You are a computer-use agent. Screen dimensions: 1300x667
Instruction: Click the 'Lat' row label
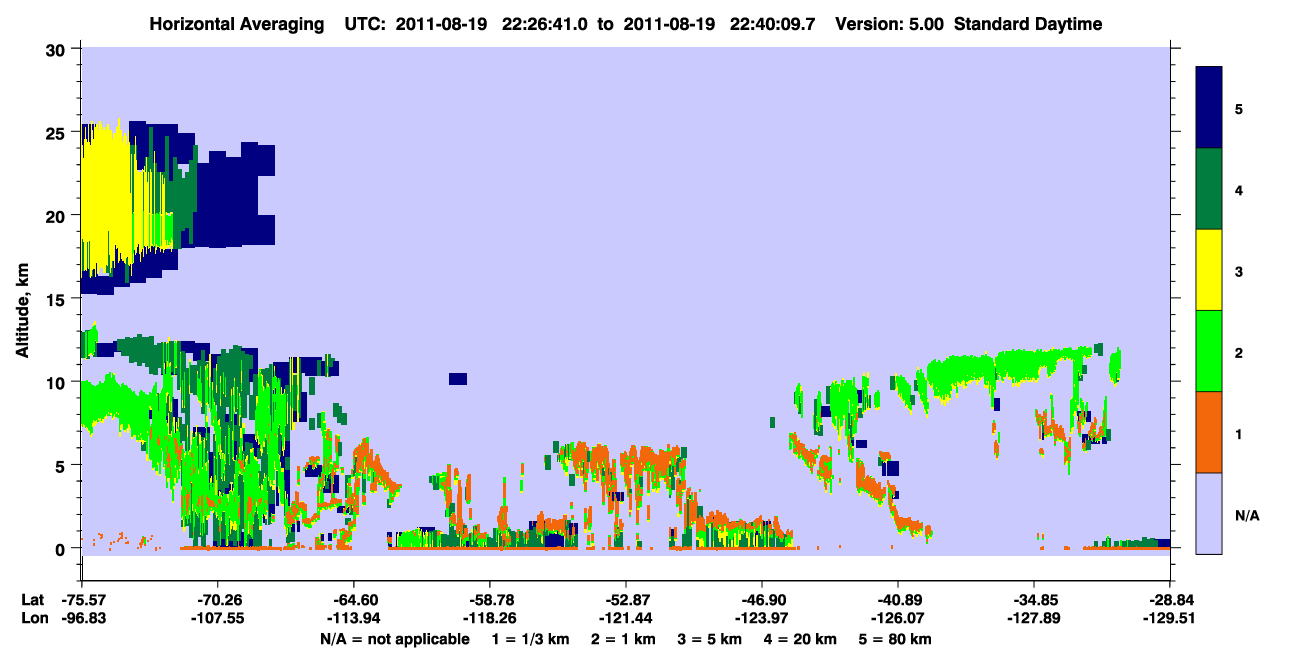pos(32,600)
